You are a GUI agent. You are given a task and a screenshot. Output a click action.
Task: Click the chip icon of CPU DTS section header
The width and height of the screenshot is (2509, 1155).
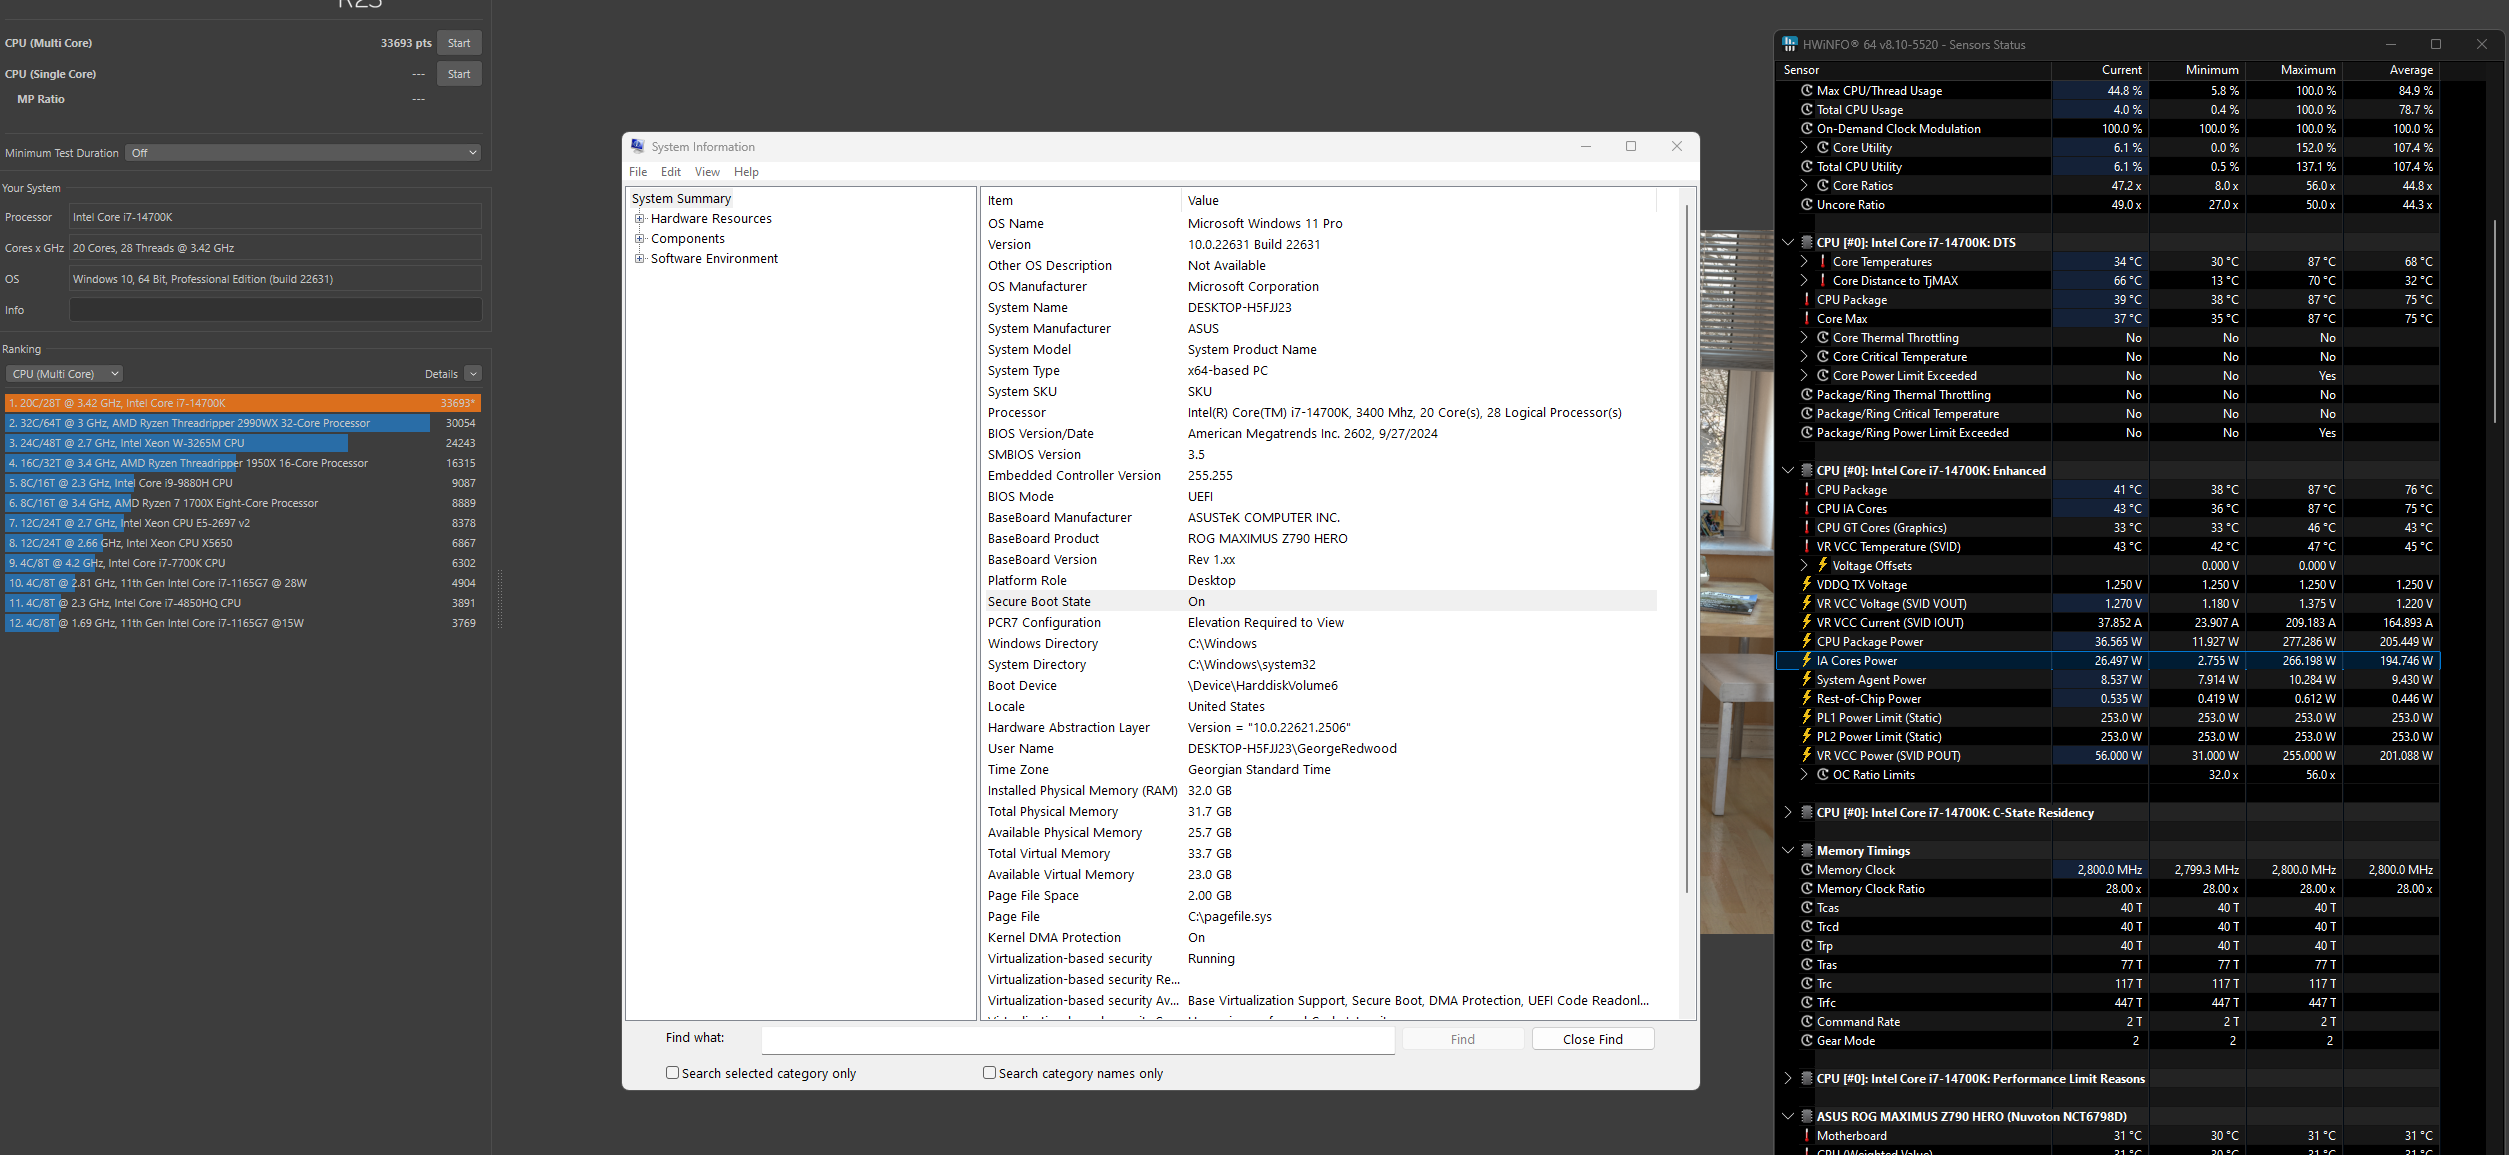click(x=1807, y=242)
